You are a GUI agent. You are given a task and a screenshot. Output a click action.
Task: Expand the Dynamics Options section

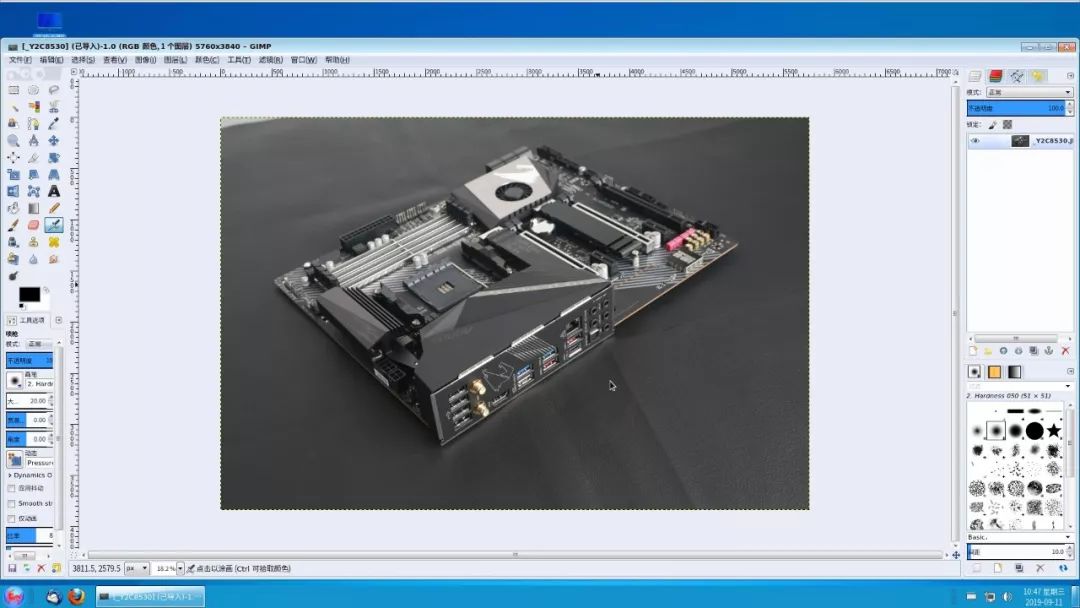coord(9,475)
